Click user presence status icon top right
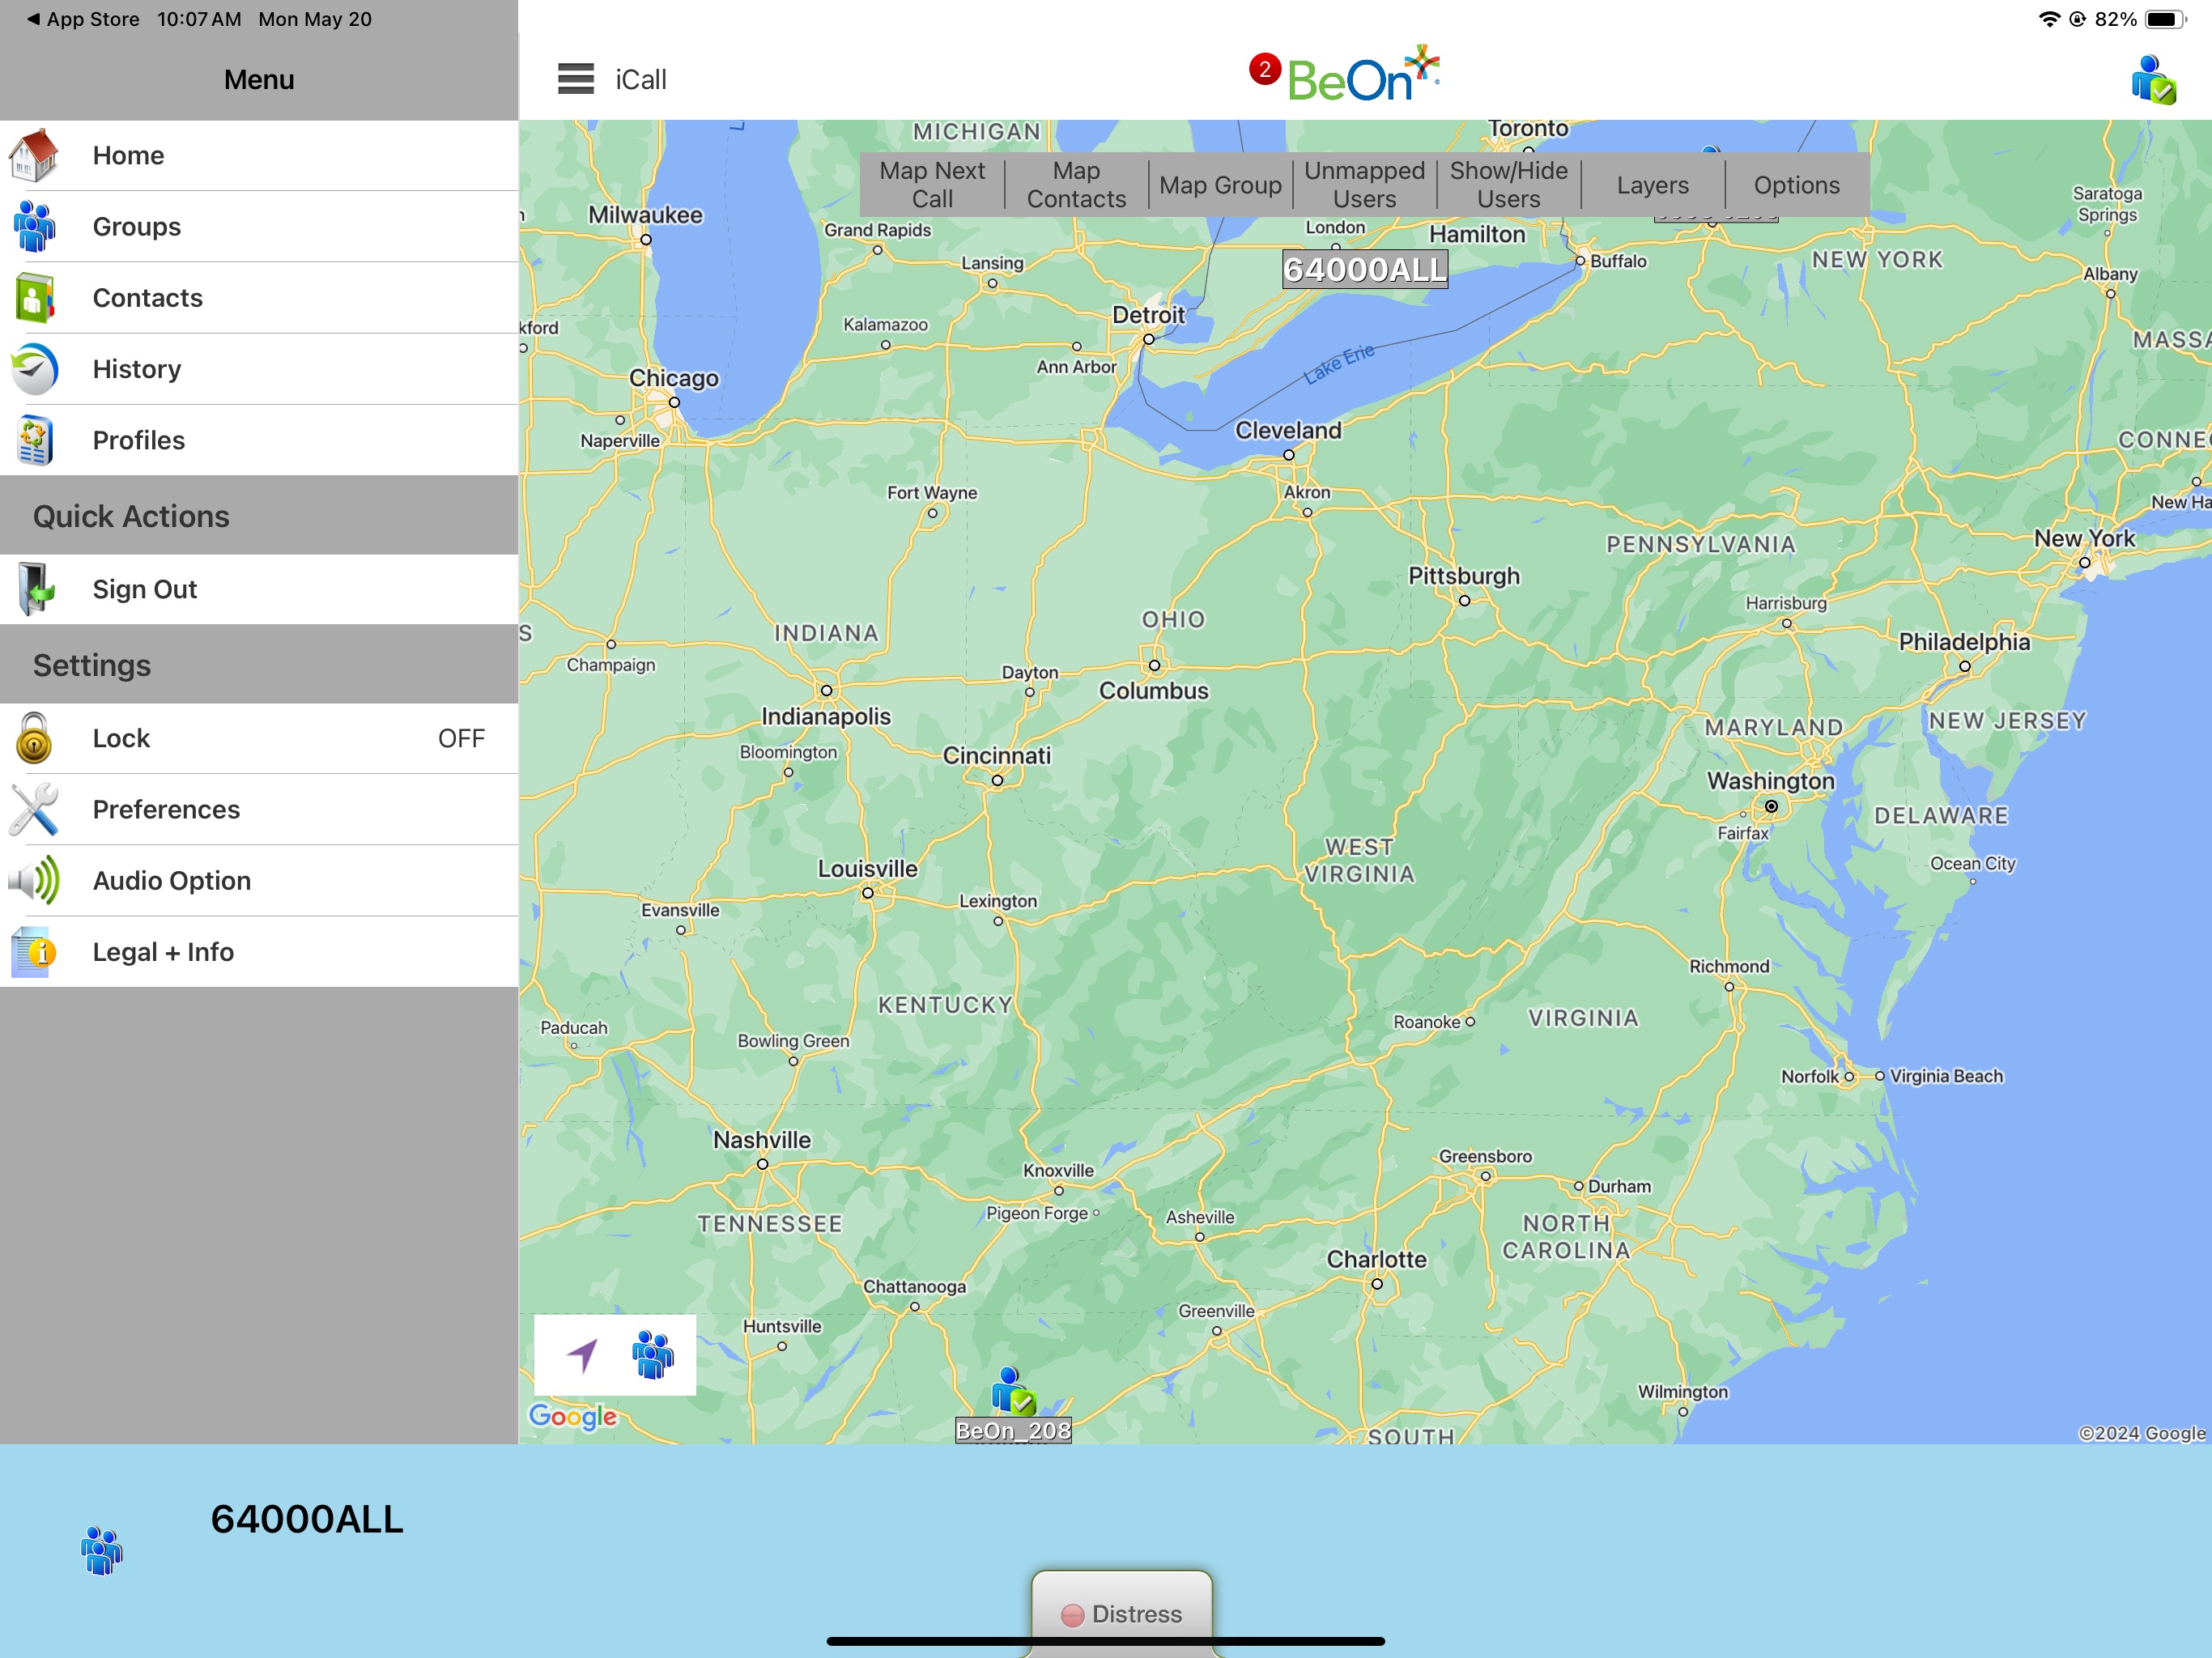This screenshot has height=1658, width=2212. (2153, 79)
